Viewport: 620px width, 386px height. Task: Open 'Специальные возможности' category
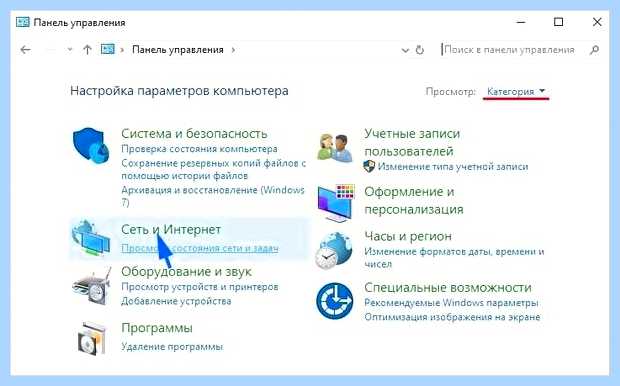coord(448,288)
